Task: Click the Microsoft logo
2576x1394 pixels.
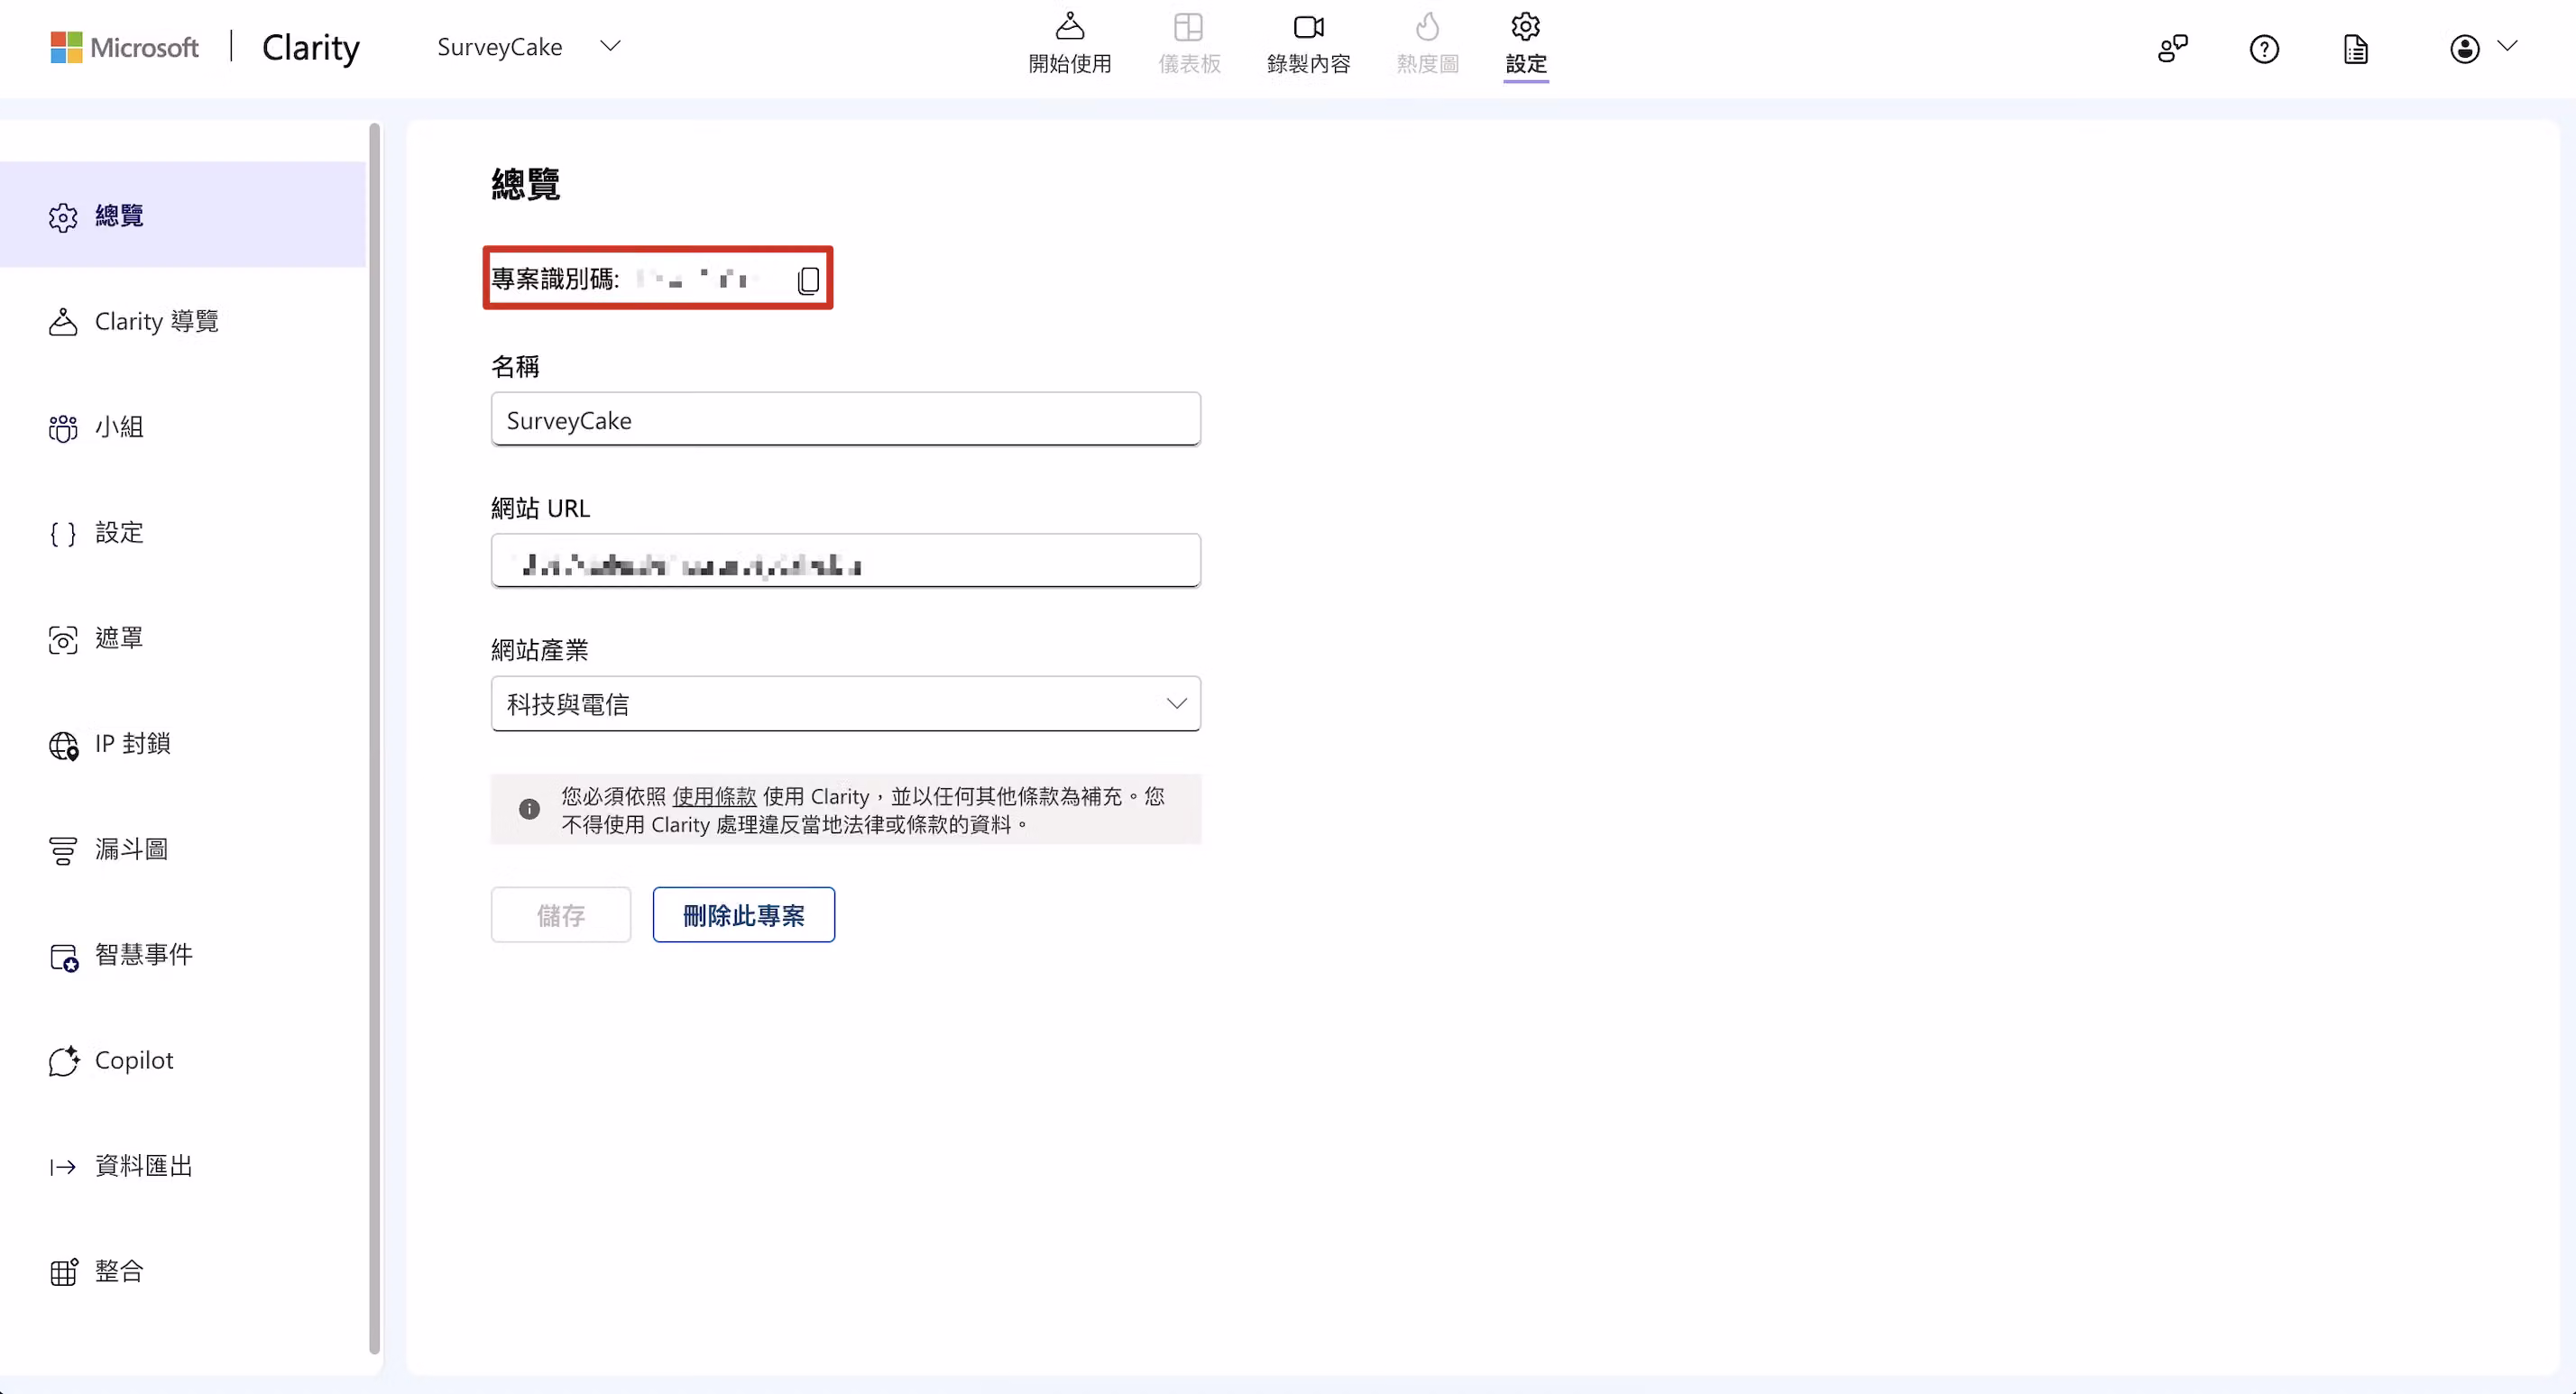Action: point(125,47)
